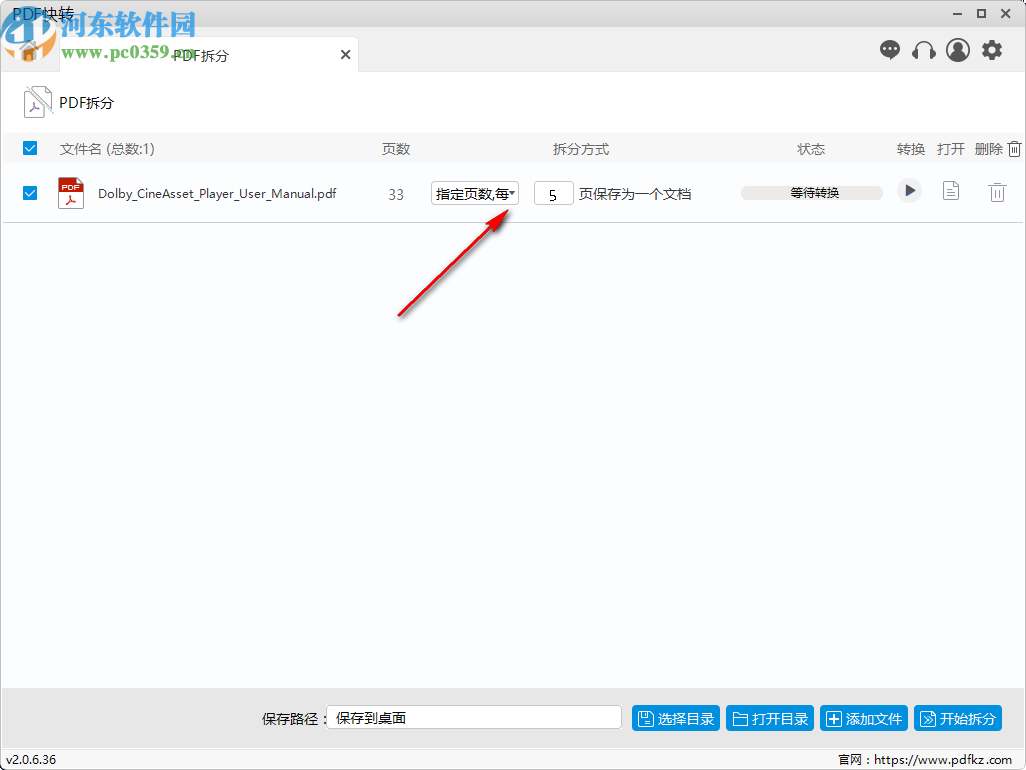The height and width of the screenshot is (770, 1026).
Task: Open the split method dropdown 指定页数
Action: click(474, 192)
